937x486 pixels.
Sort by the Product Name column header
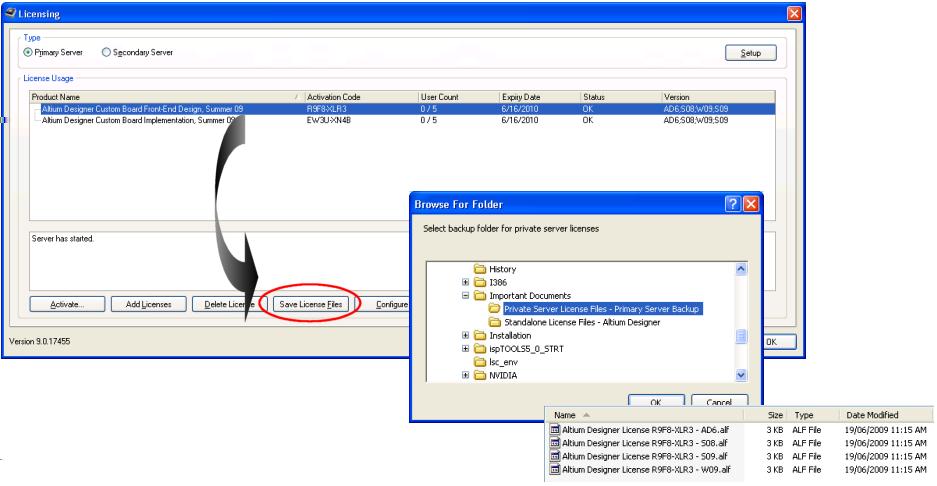[167, 97]
